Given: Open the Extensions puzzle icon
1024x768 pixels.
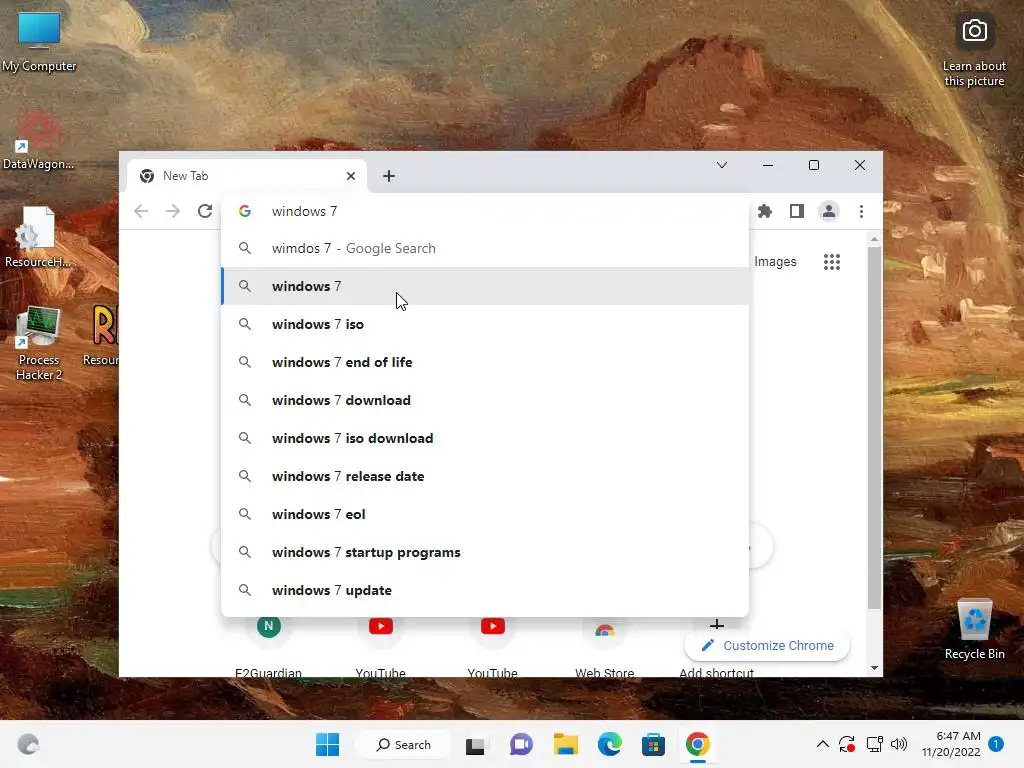Looking at the screenshot, I should pyautogui.click(x=765, y=211).
